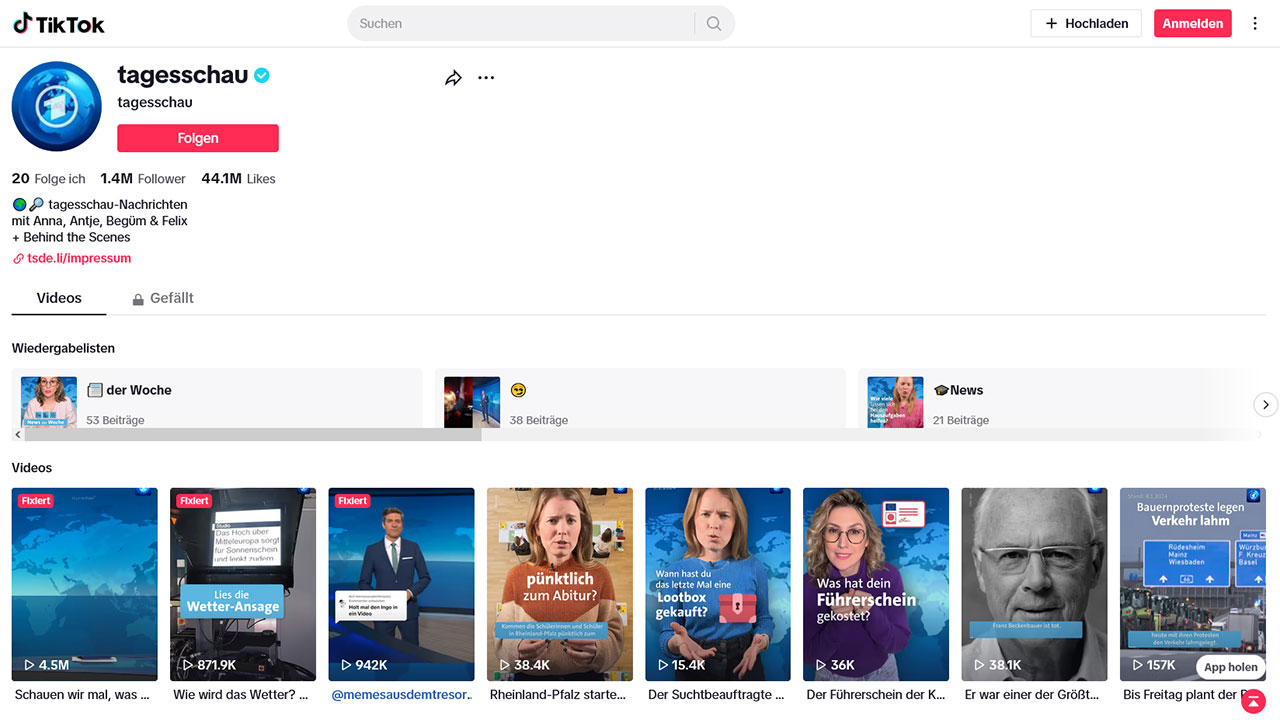Viewport: 1280px width, 720px height.
Task: Click the Hochladen button
Action: (1085, 24)
